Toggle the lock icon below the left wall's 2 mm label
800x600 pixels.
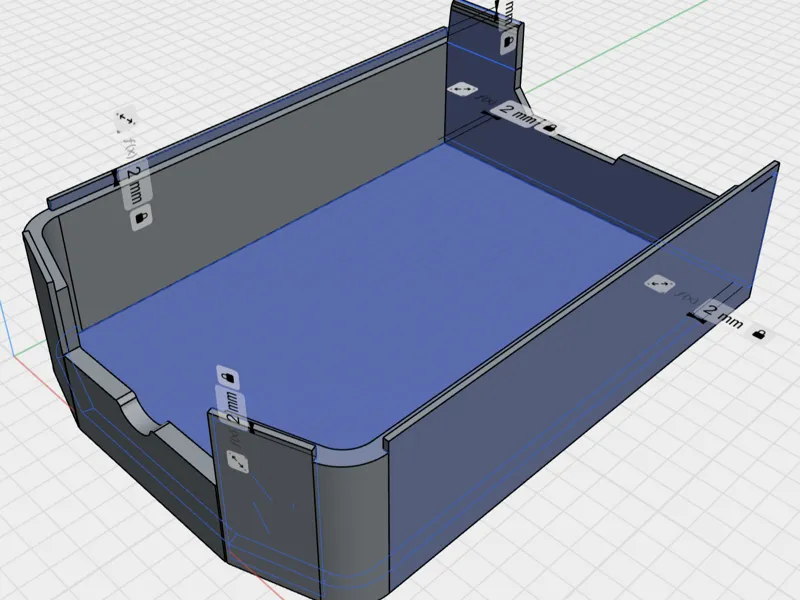click(x=141, y=219)
